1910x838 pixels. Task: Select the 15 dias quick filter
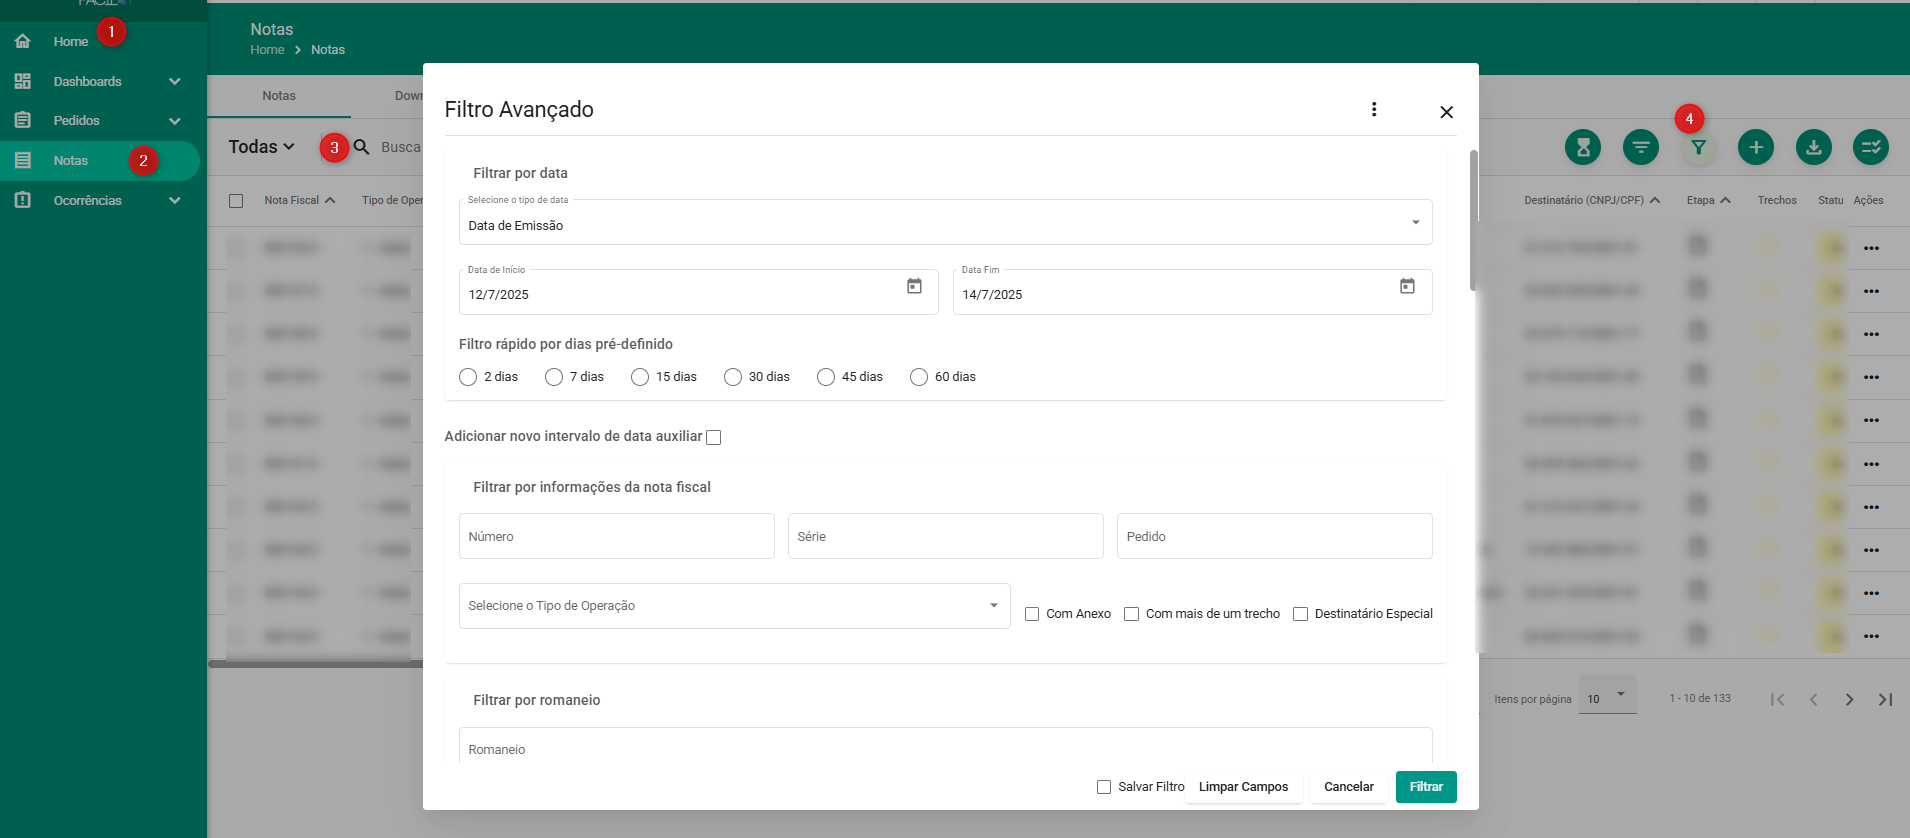tap(640, 377)
